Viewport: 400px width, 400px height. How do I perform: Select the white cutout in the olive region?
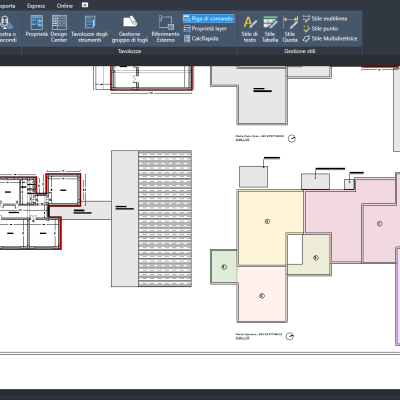click(295, 249)
